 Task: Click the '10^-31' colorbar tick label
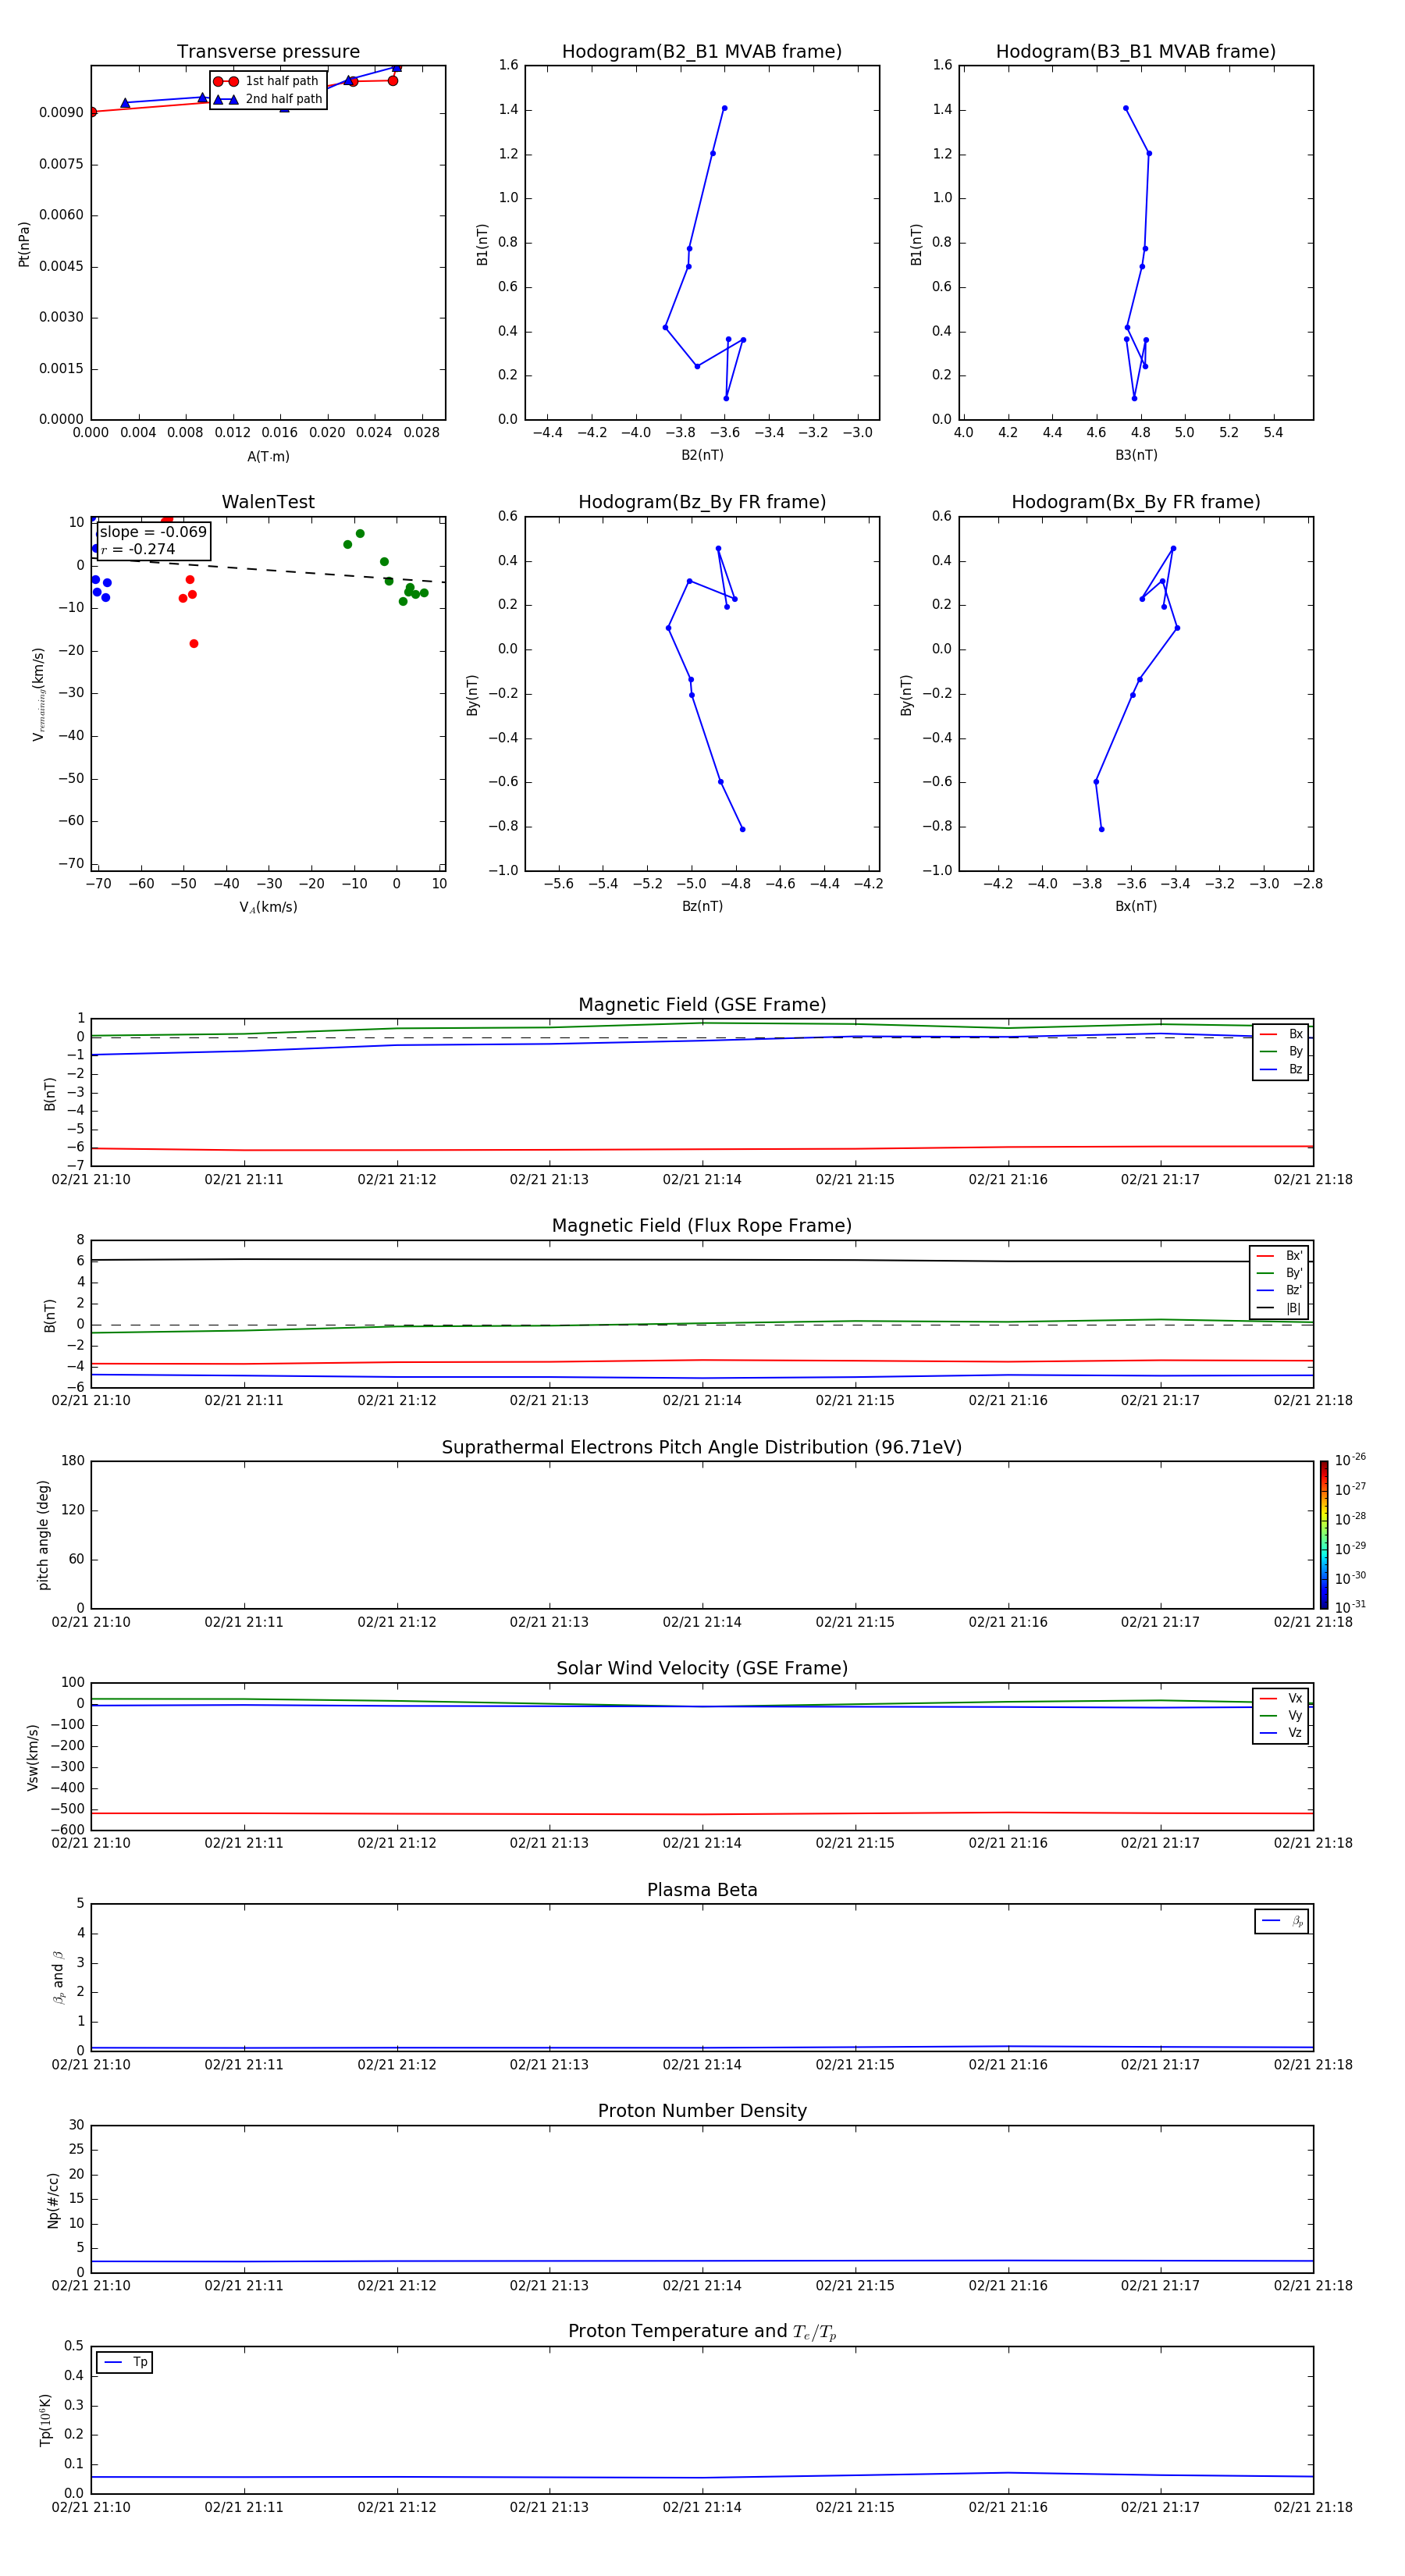[1350, 1607]
